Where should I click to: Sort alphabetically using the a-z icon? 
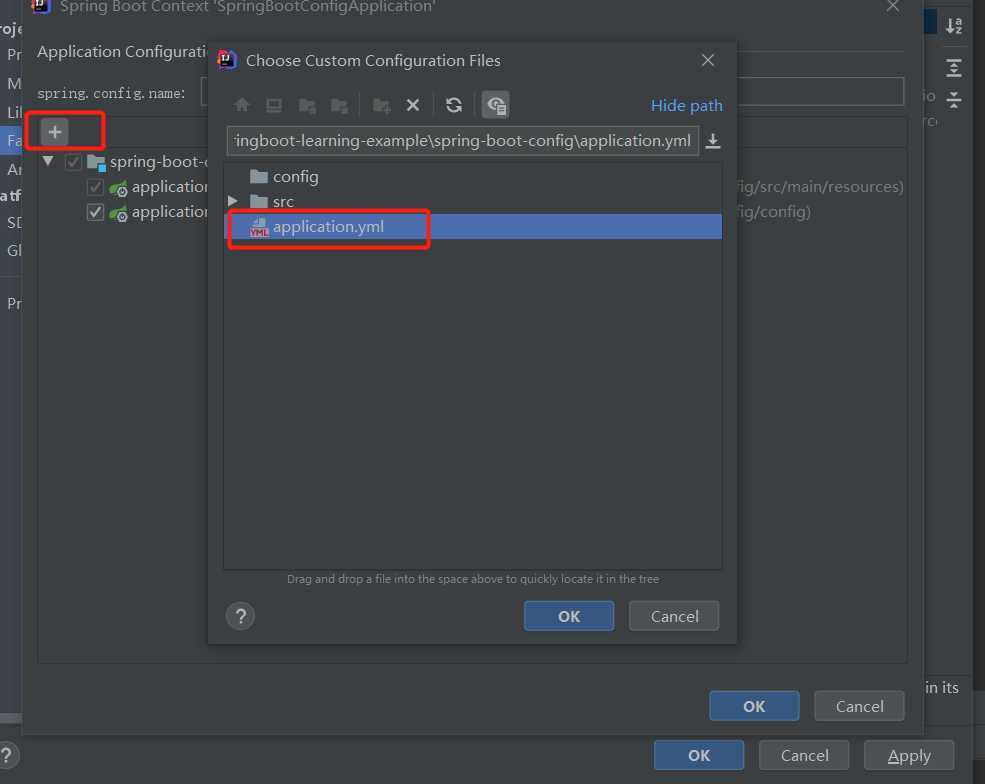pos(954,25)
